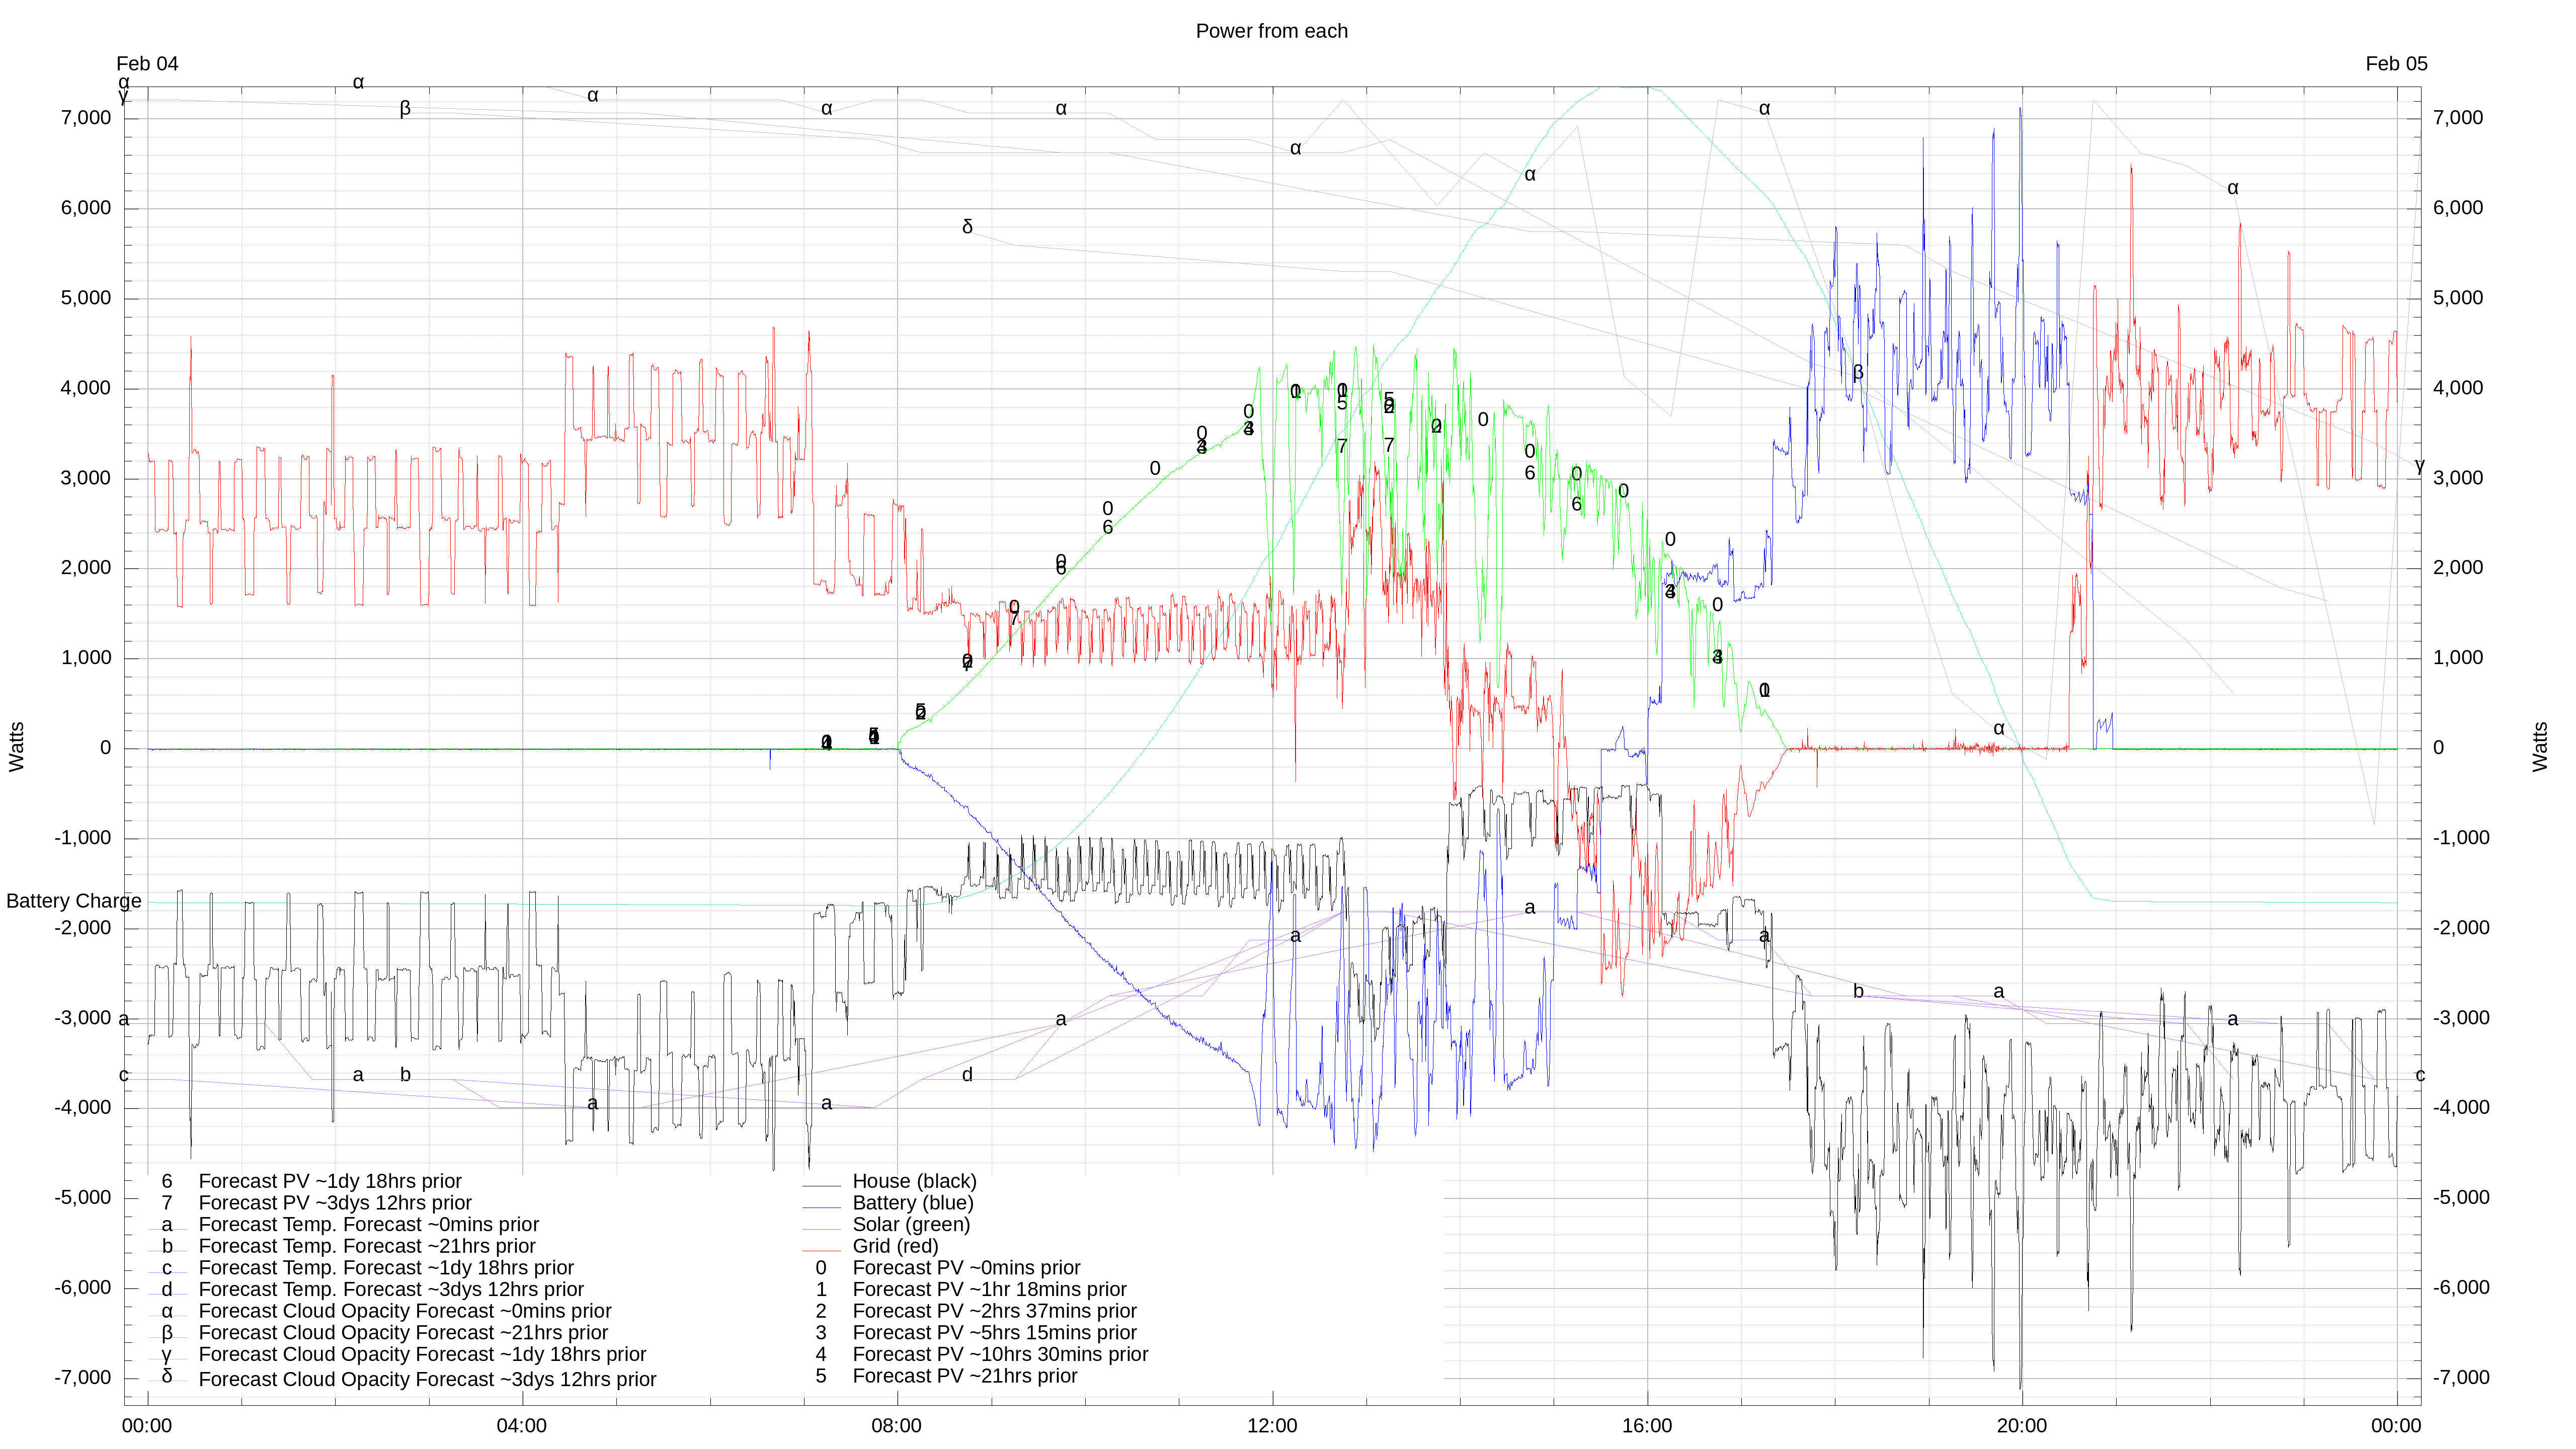
Task: Click legend 'Forecast PV ~2hrs 37mins prior'
Action: pos(994,1311)
